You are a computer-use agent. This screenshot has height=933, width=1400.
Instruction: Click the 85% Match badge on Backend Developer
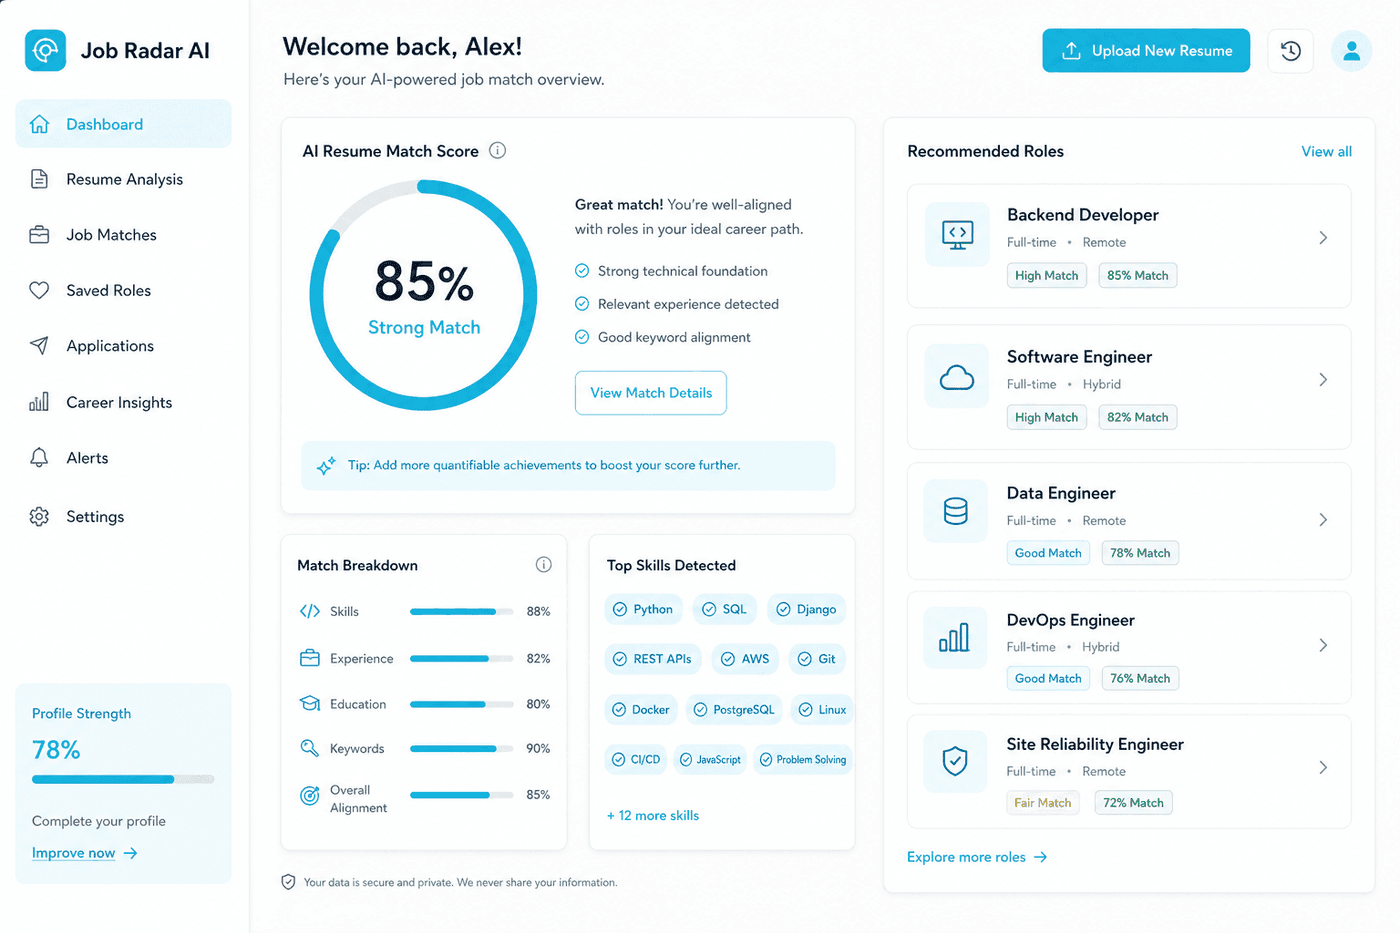click(x=1138, y=275)
